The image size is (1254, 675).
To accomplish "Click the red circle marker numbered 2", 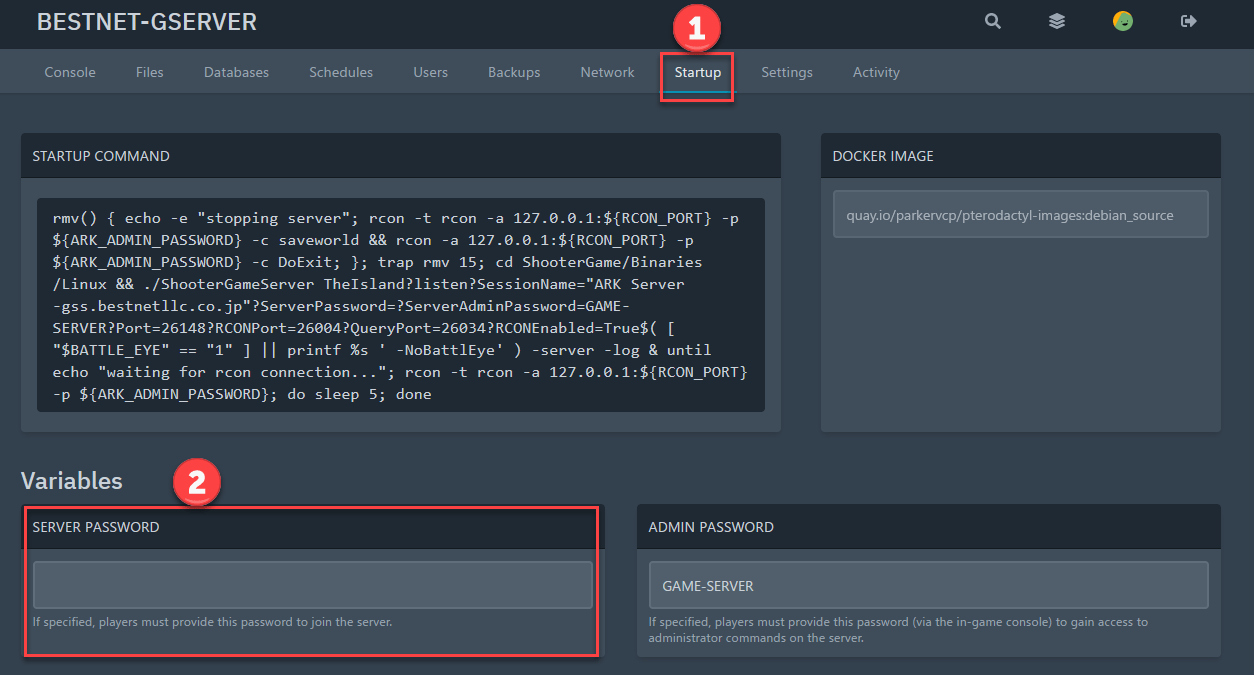I will pyautogui.click(x=197, y=482).
